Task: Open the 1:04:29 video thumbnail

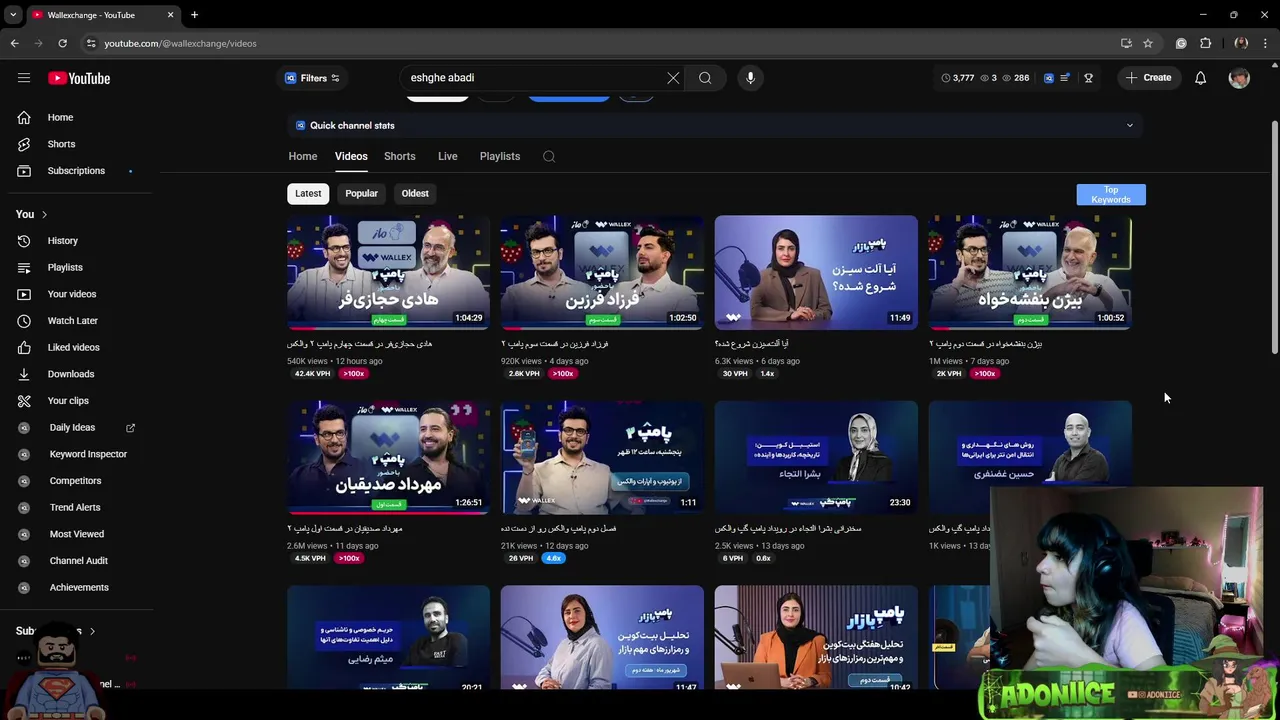Action: coord(388,272)
